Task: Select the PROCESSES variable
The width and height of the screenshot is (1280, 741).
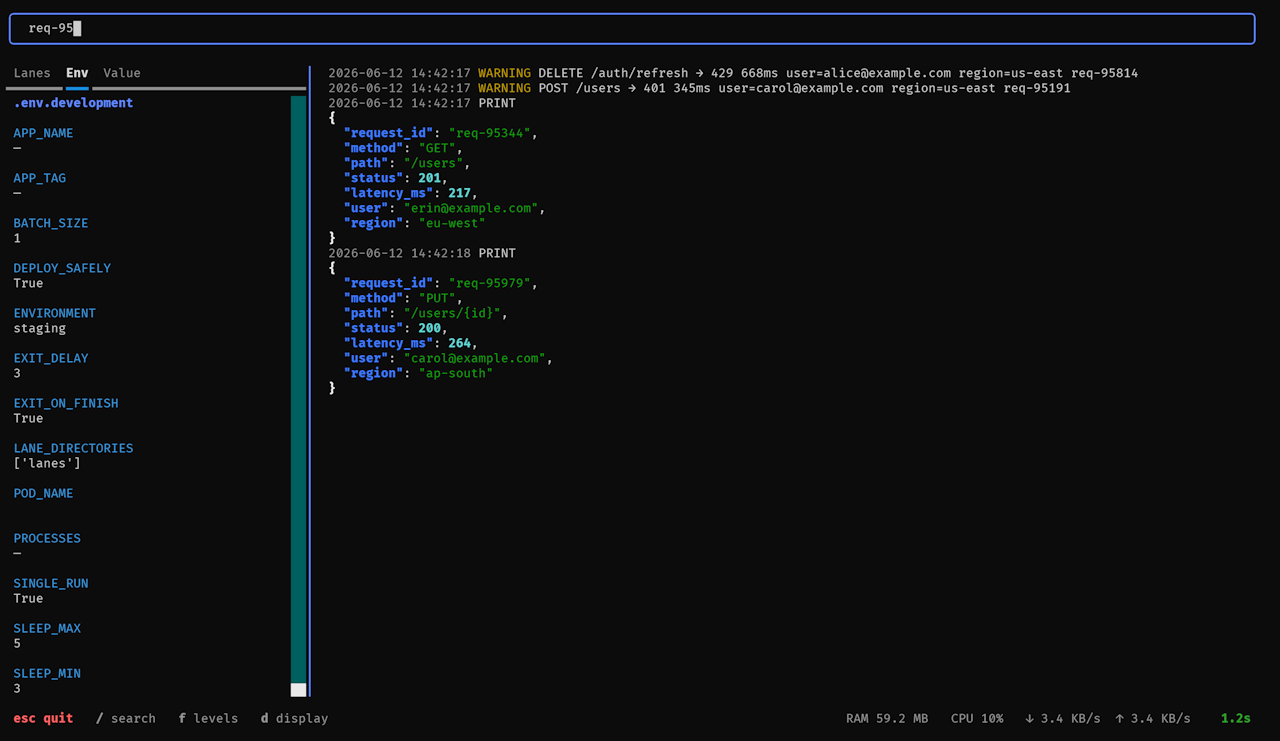Action: pyautogui.click(x=47, y=538)
